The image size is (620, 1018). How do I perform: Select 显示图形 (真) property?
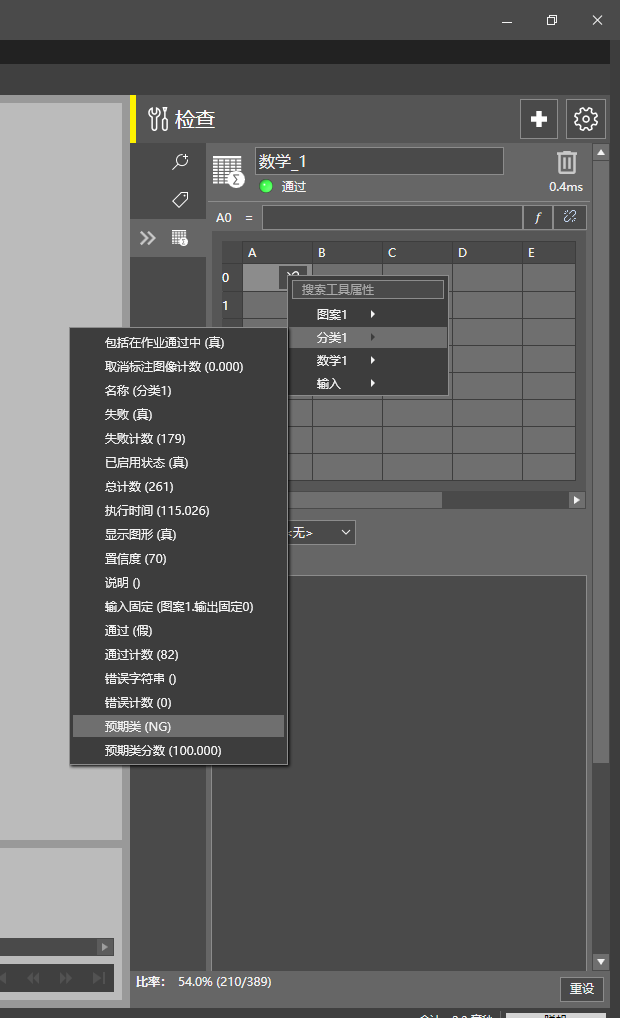point(179,535)
